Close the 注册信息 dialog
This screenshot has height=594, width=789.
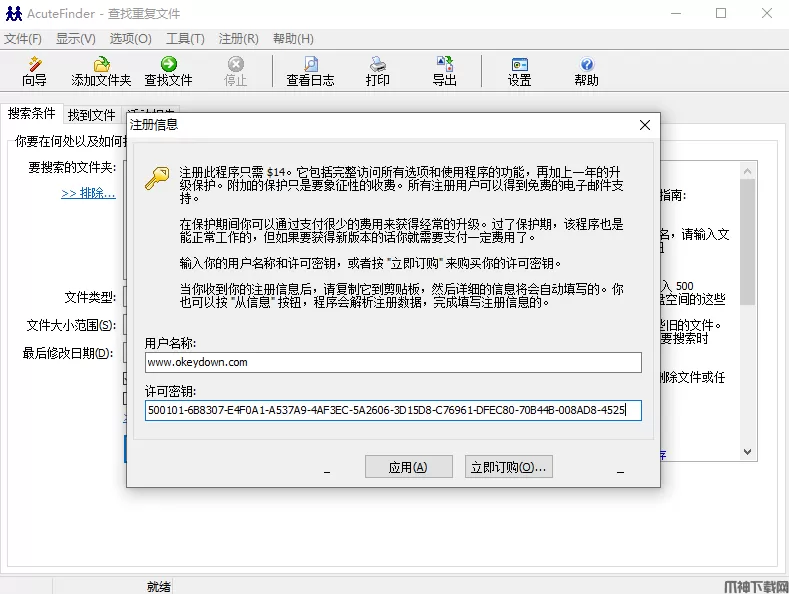click(x=645, y=125)
